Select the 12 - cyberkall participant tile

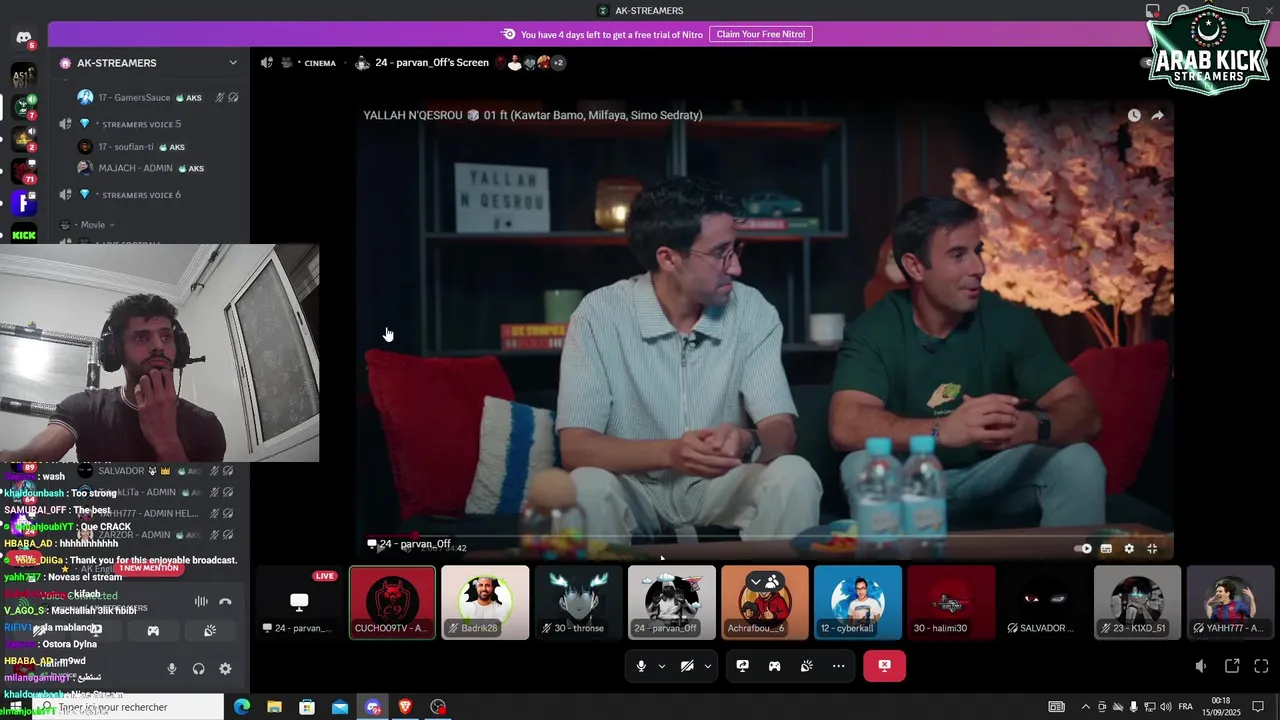pos(857,602)
